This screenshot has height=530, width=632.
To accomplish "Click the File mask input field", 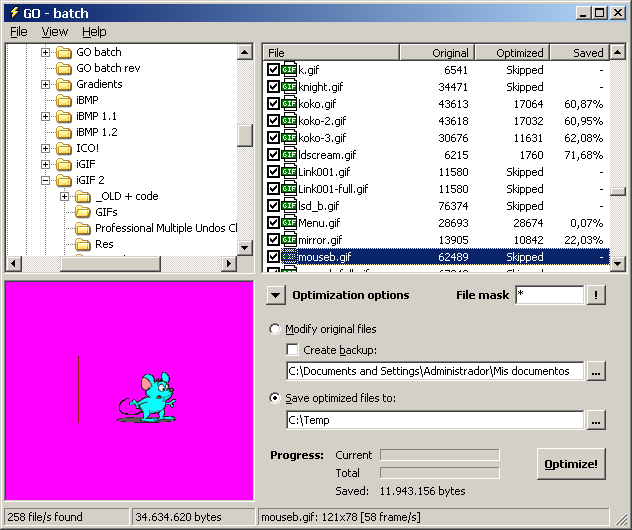I will pos(548,295).
